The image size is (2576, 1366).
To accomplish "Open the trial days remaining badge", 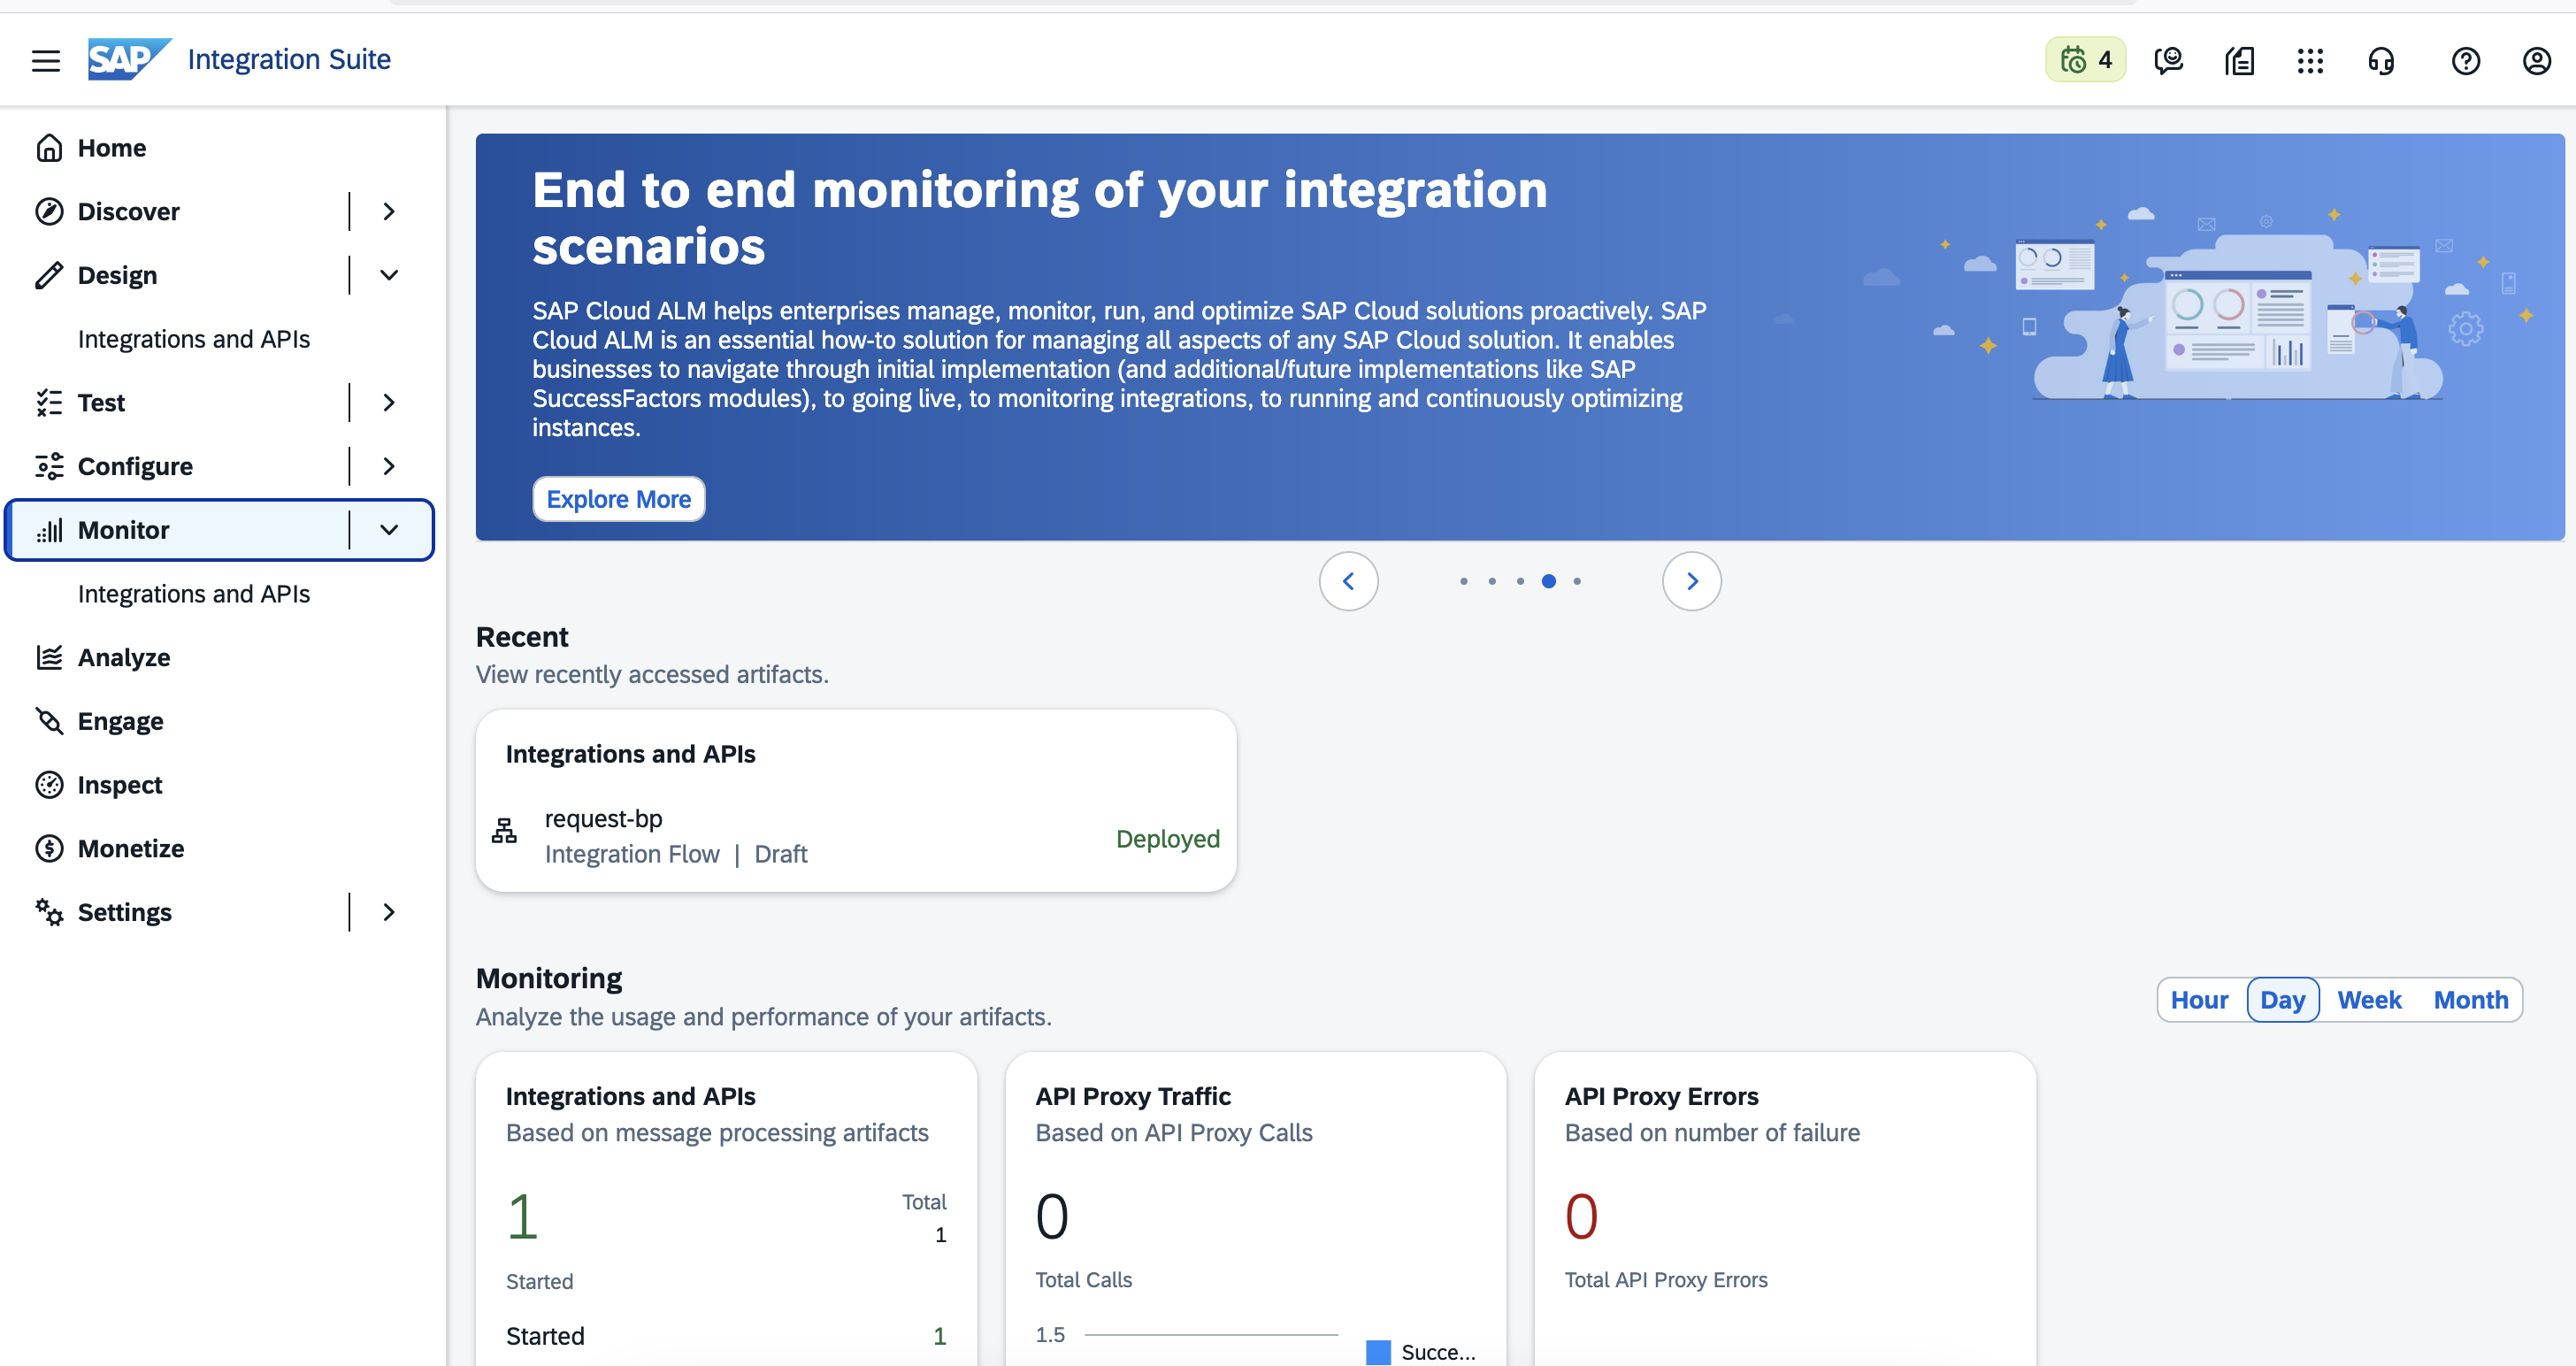I will (2085, 60).
